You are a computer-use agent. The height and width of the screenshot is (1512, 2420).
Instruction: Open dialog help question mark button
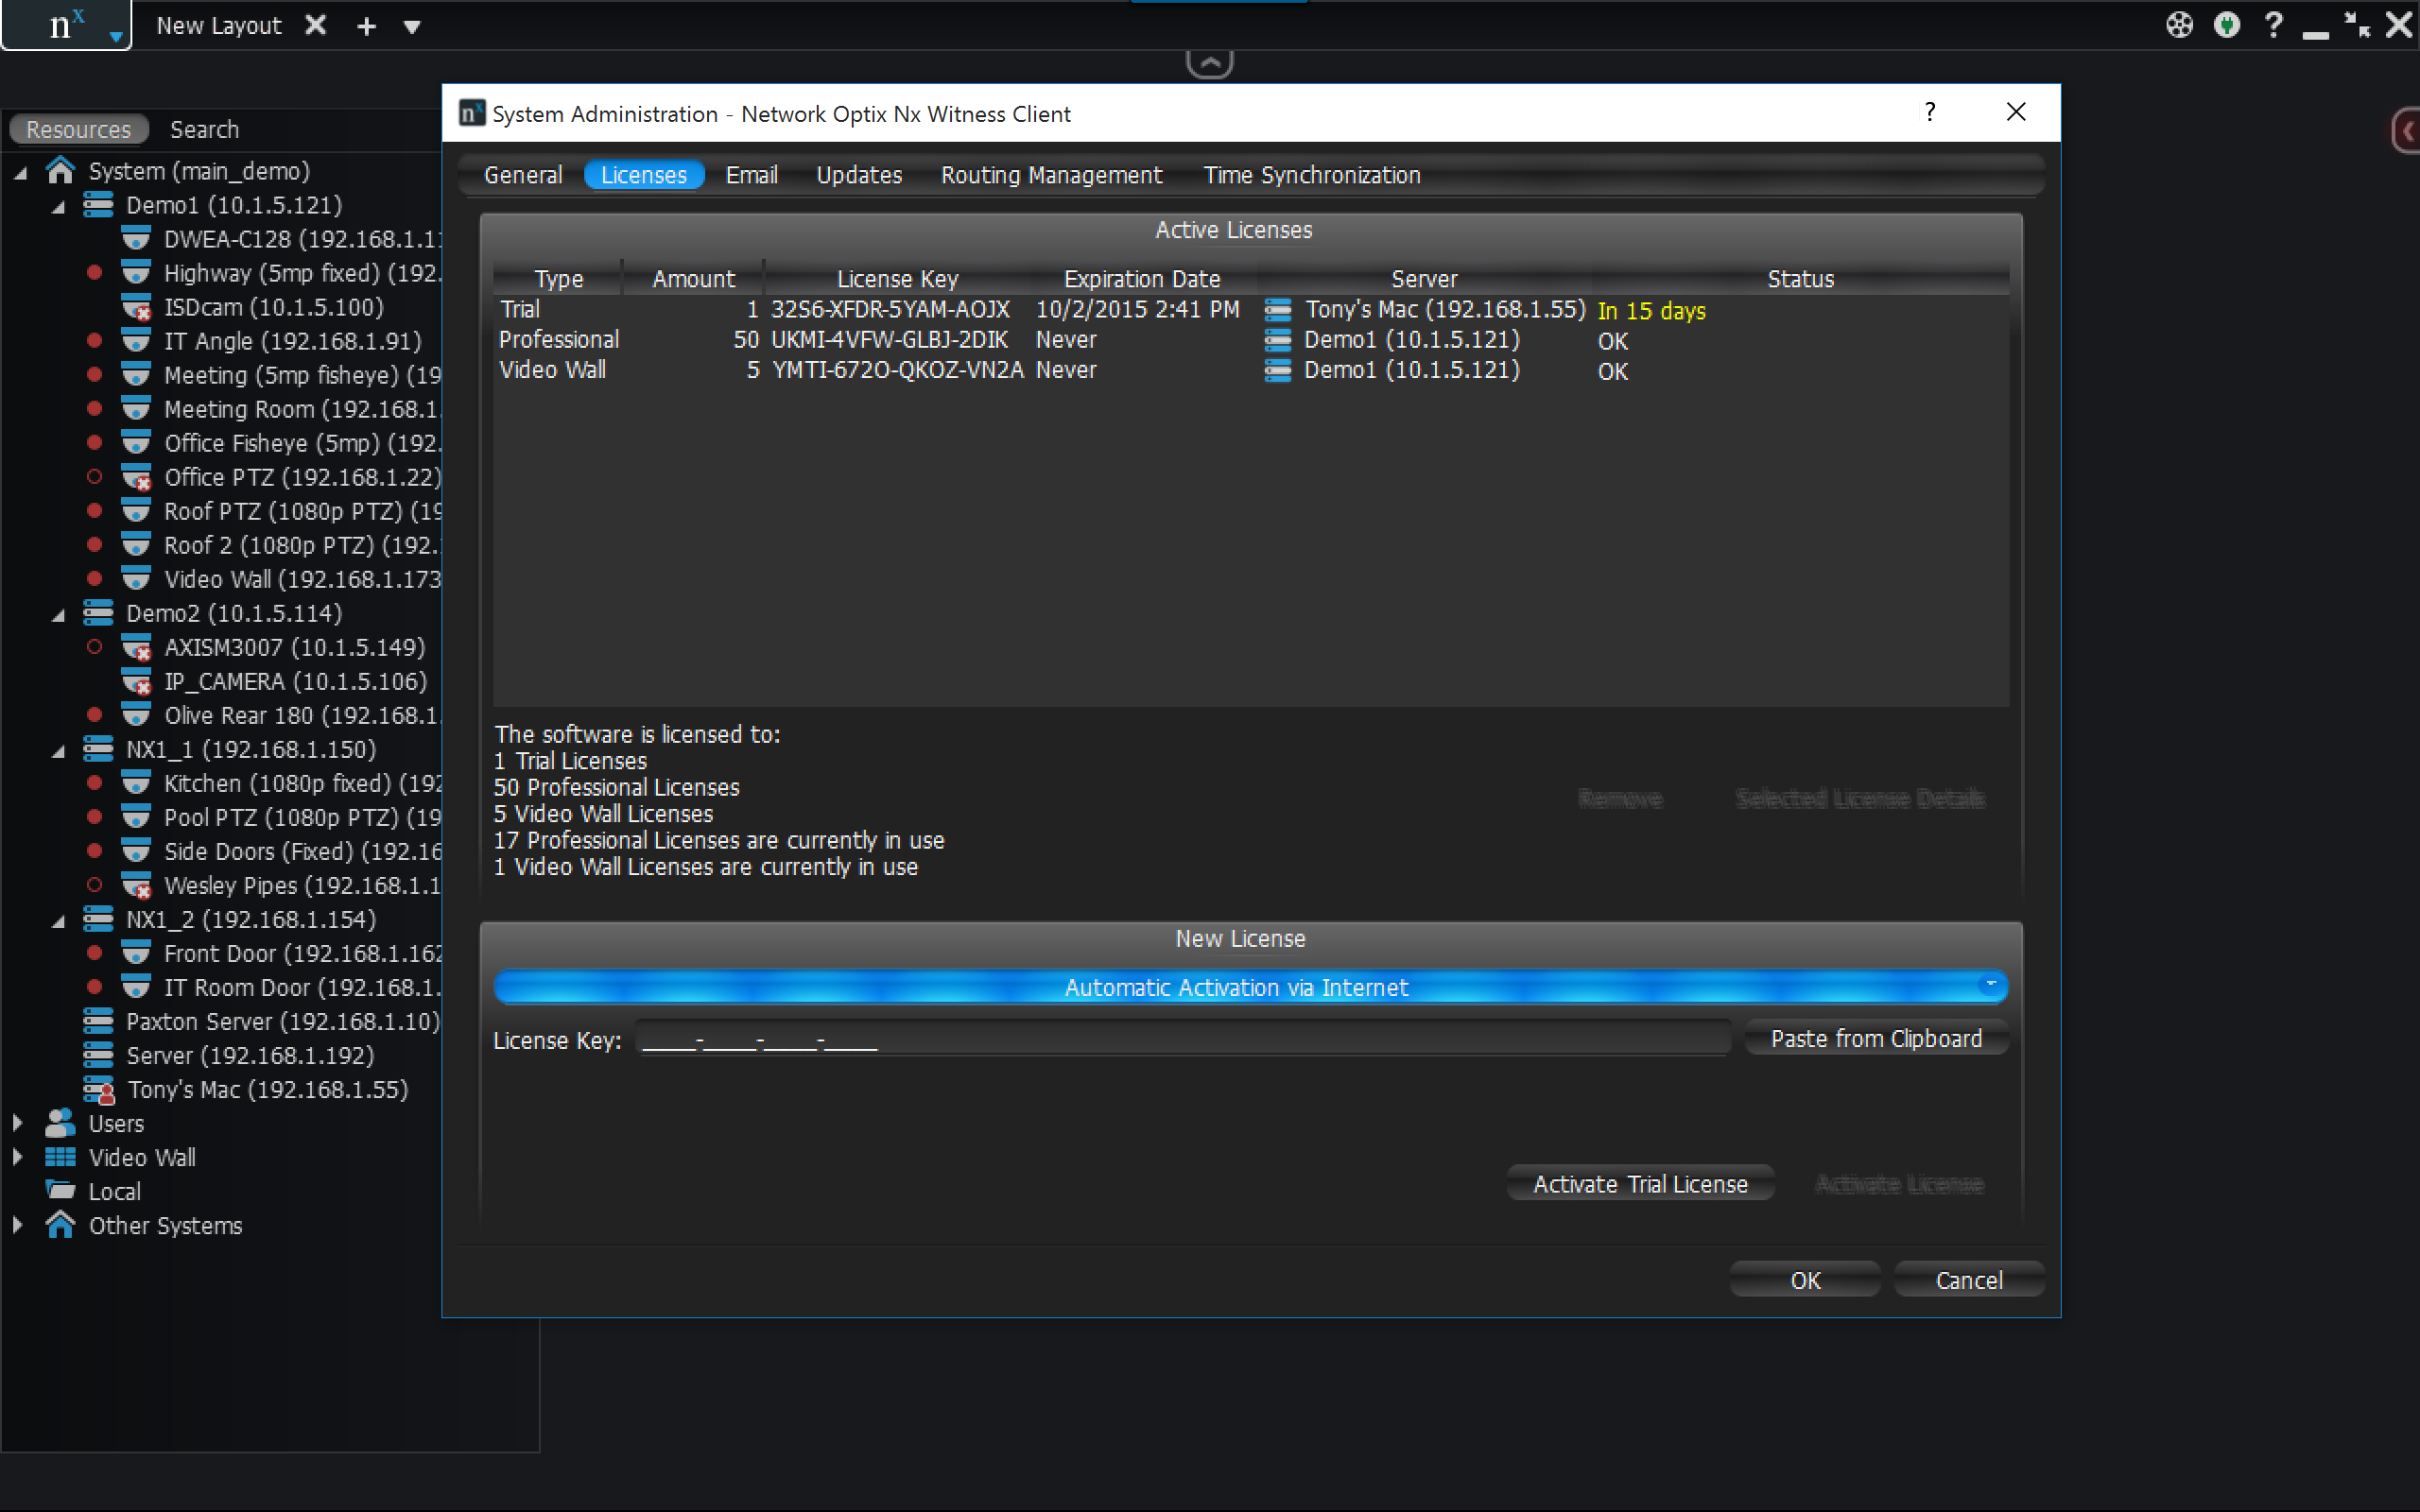coord(1930,111)
